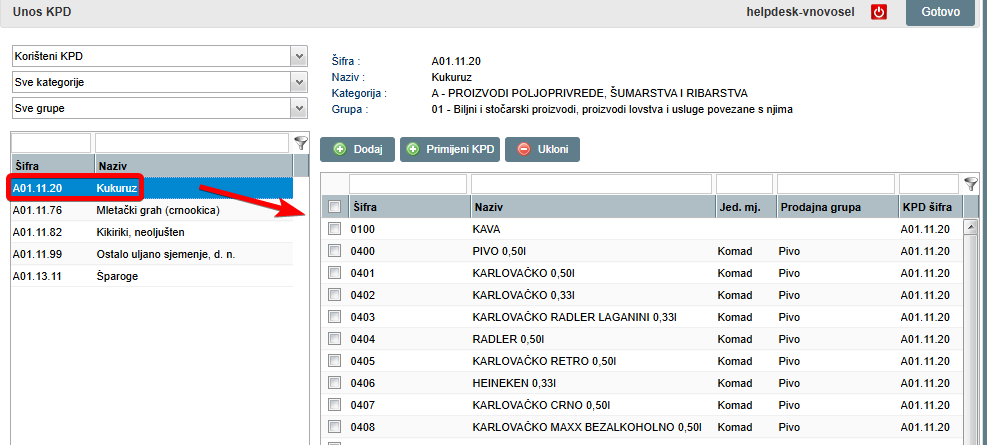Click filter funnel icon in right table
987x445 pixels.
click(970, 184)
